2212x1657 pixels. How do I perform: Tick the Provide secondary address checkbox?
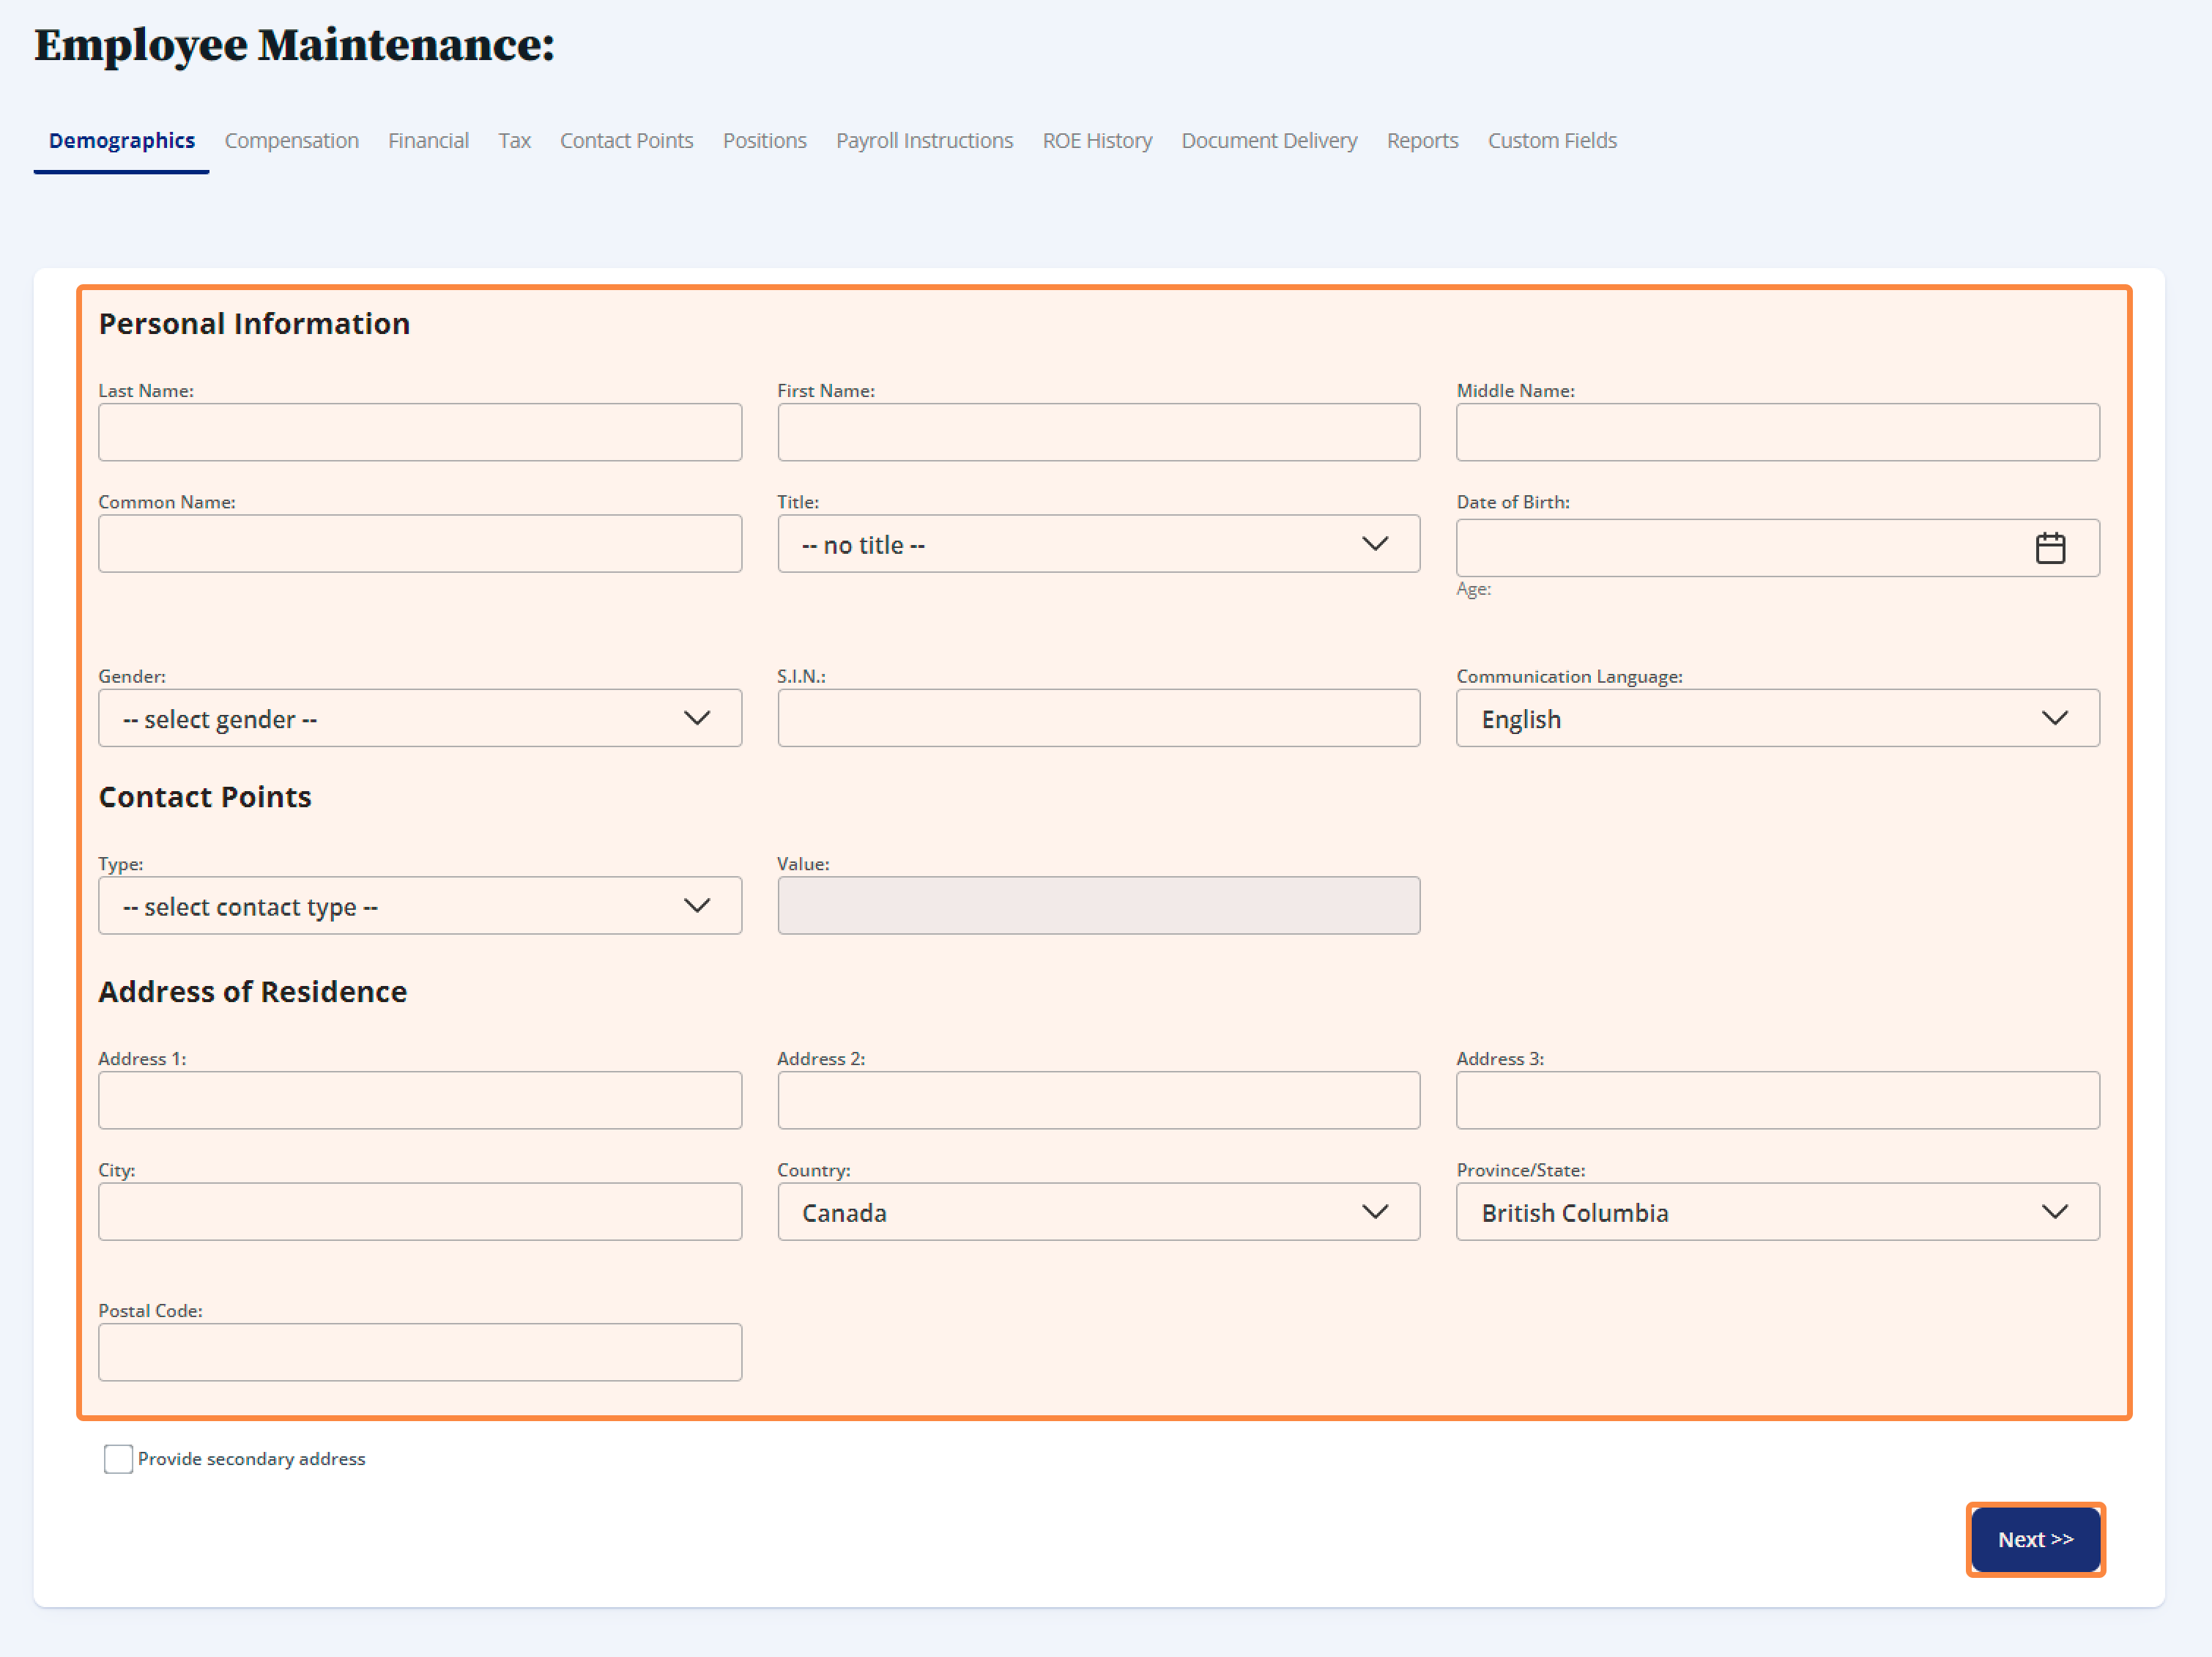coord(118,1459)
